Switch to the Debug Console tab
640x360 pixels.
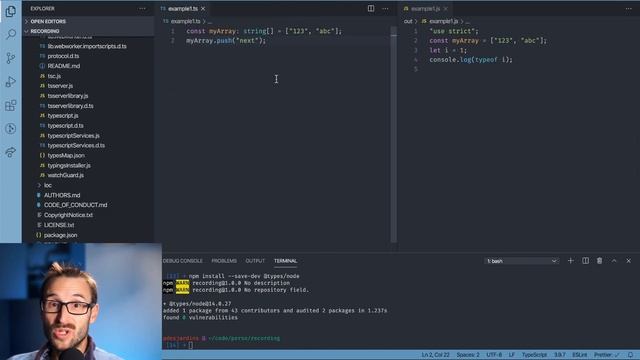pos(182,261)
